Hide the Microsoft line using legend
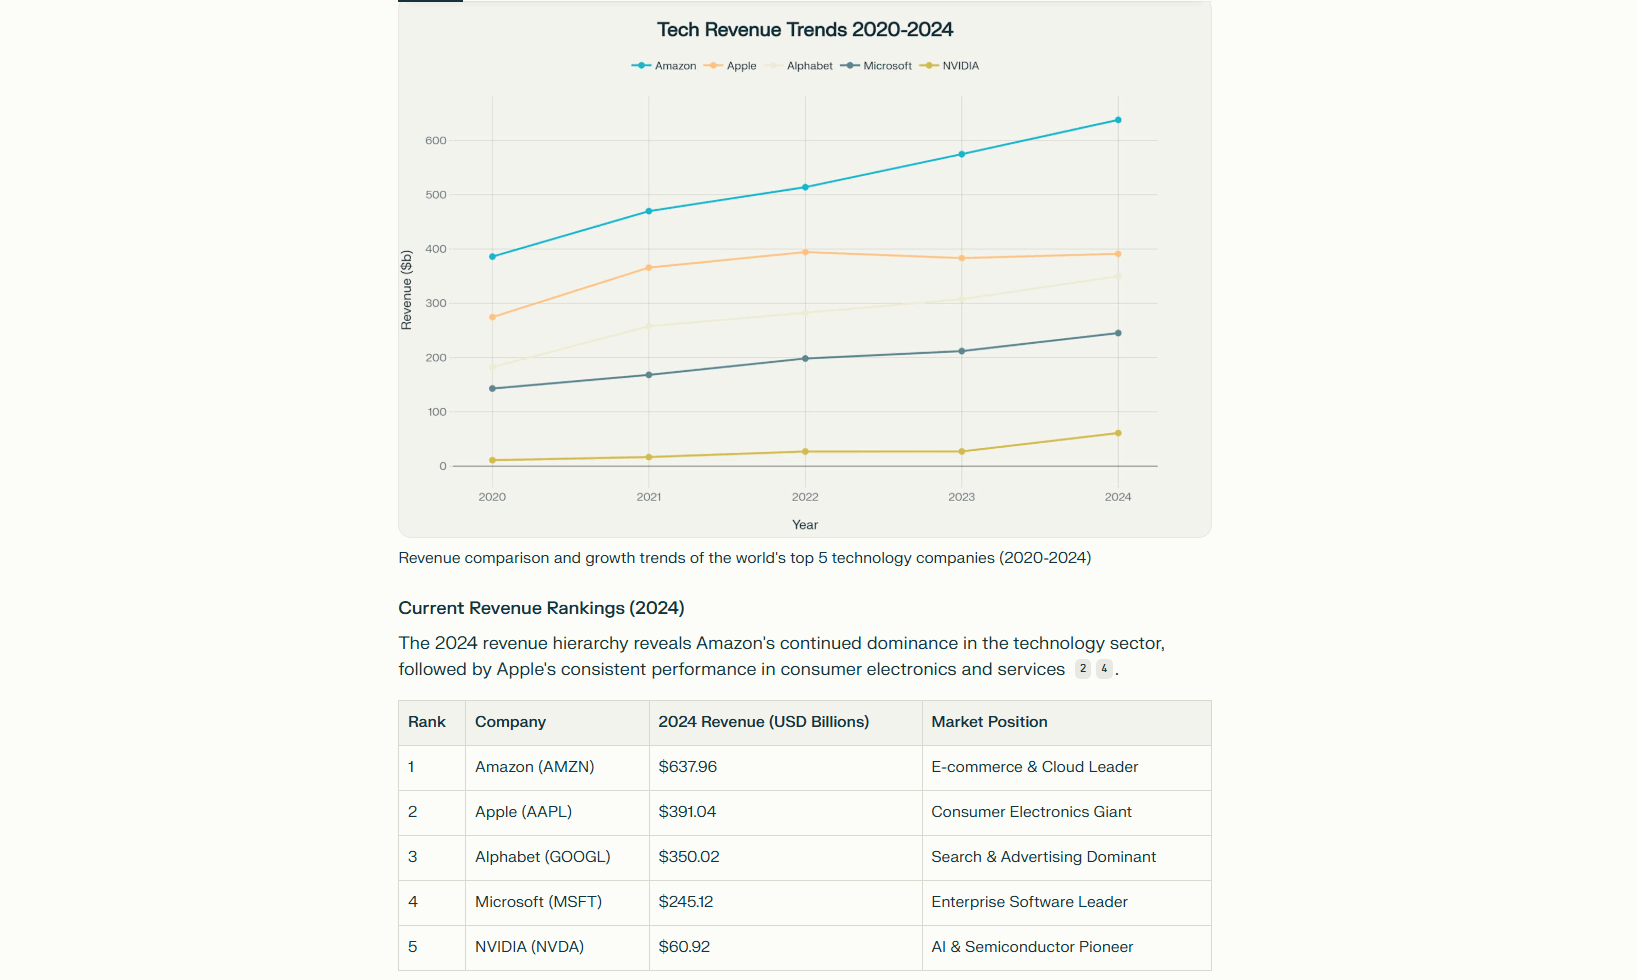 877,66
